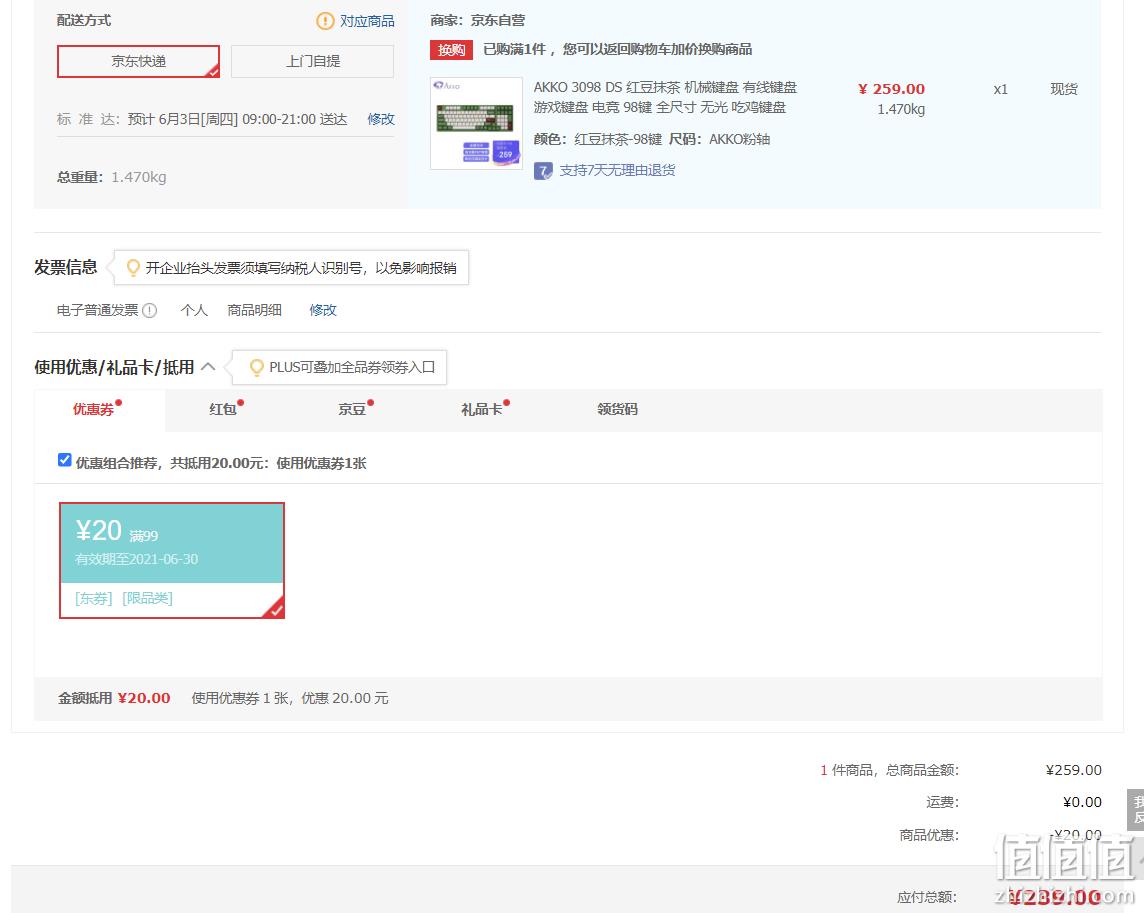
Task: Switch to the 领货码 tab
Action: click(617, 409)
